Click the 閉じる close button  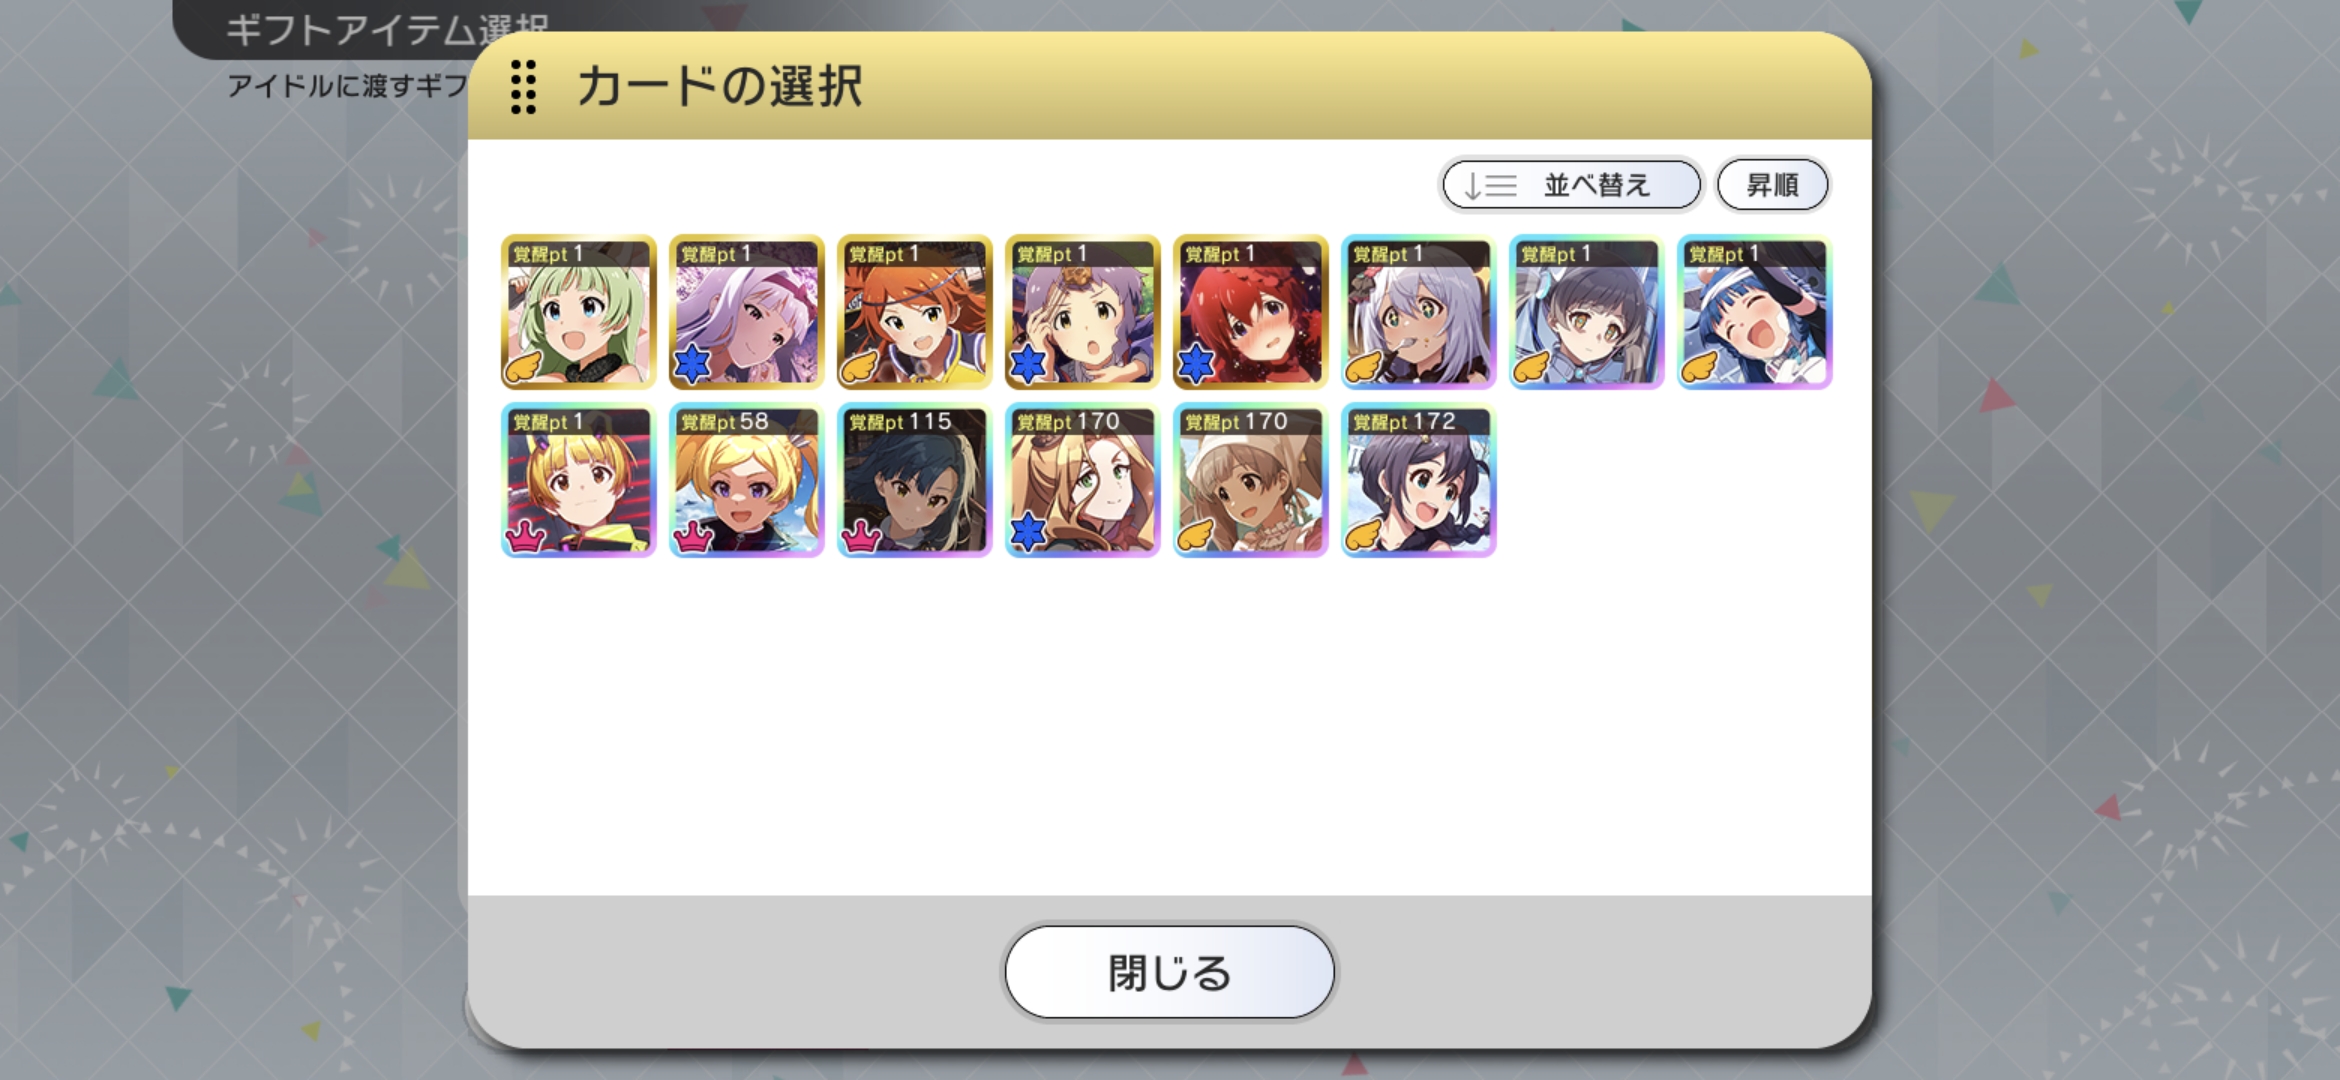1169,972
